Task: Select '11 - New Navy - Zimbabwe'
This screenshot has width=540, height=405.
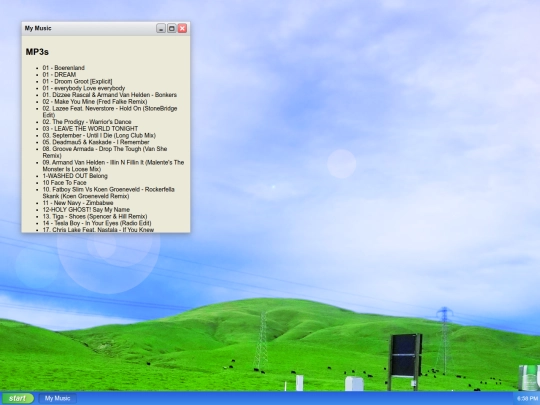Action: (78, 203)
